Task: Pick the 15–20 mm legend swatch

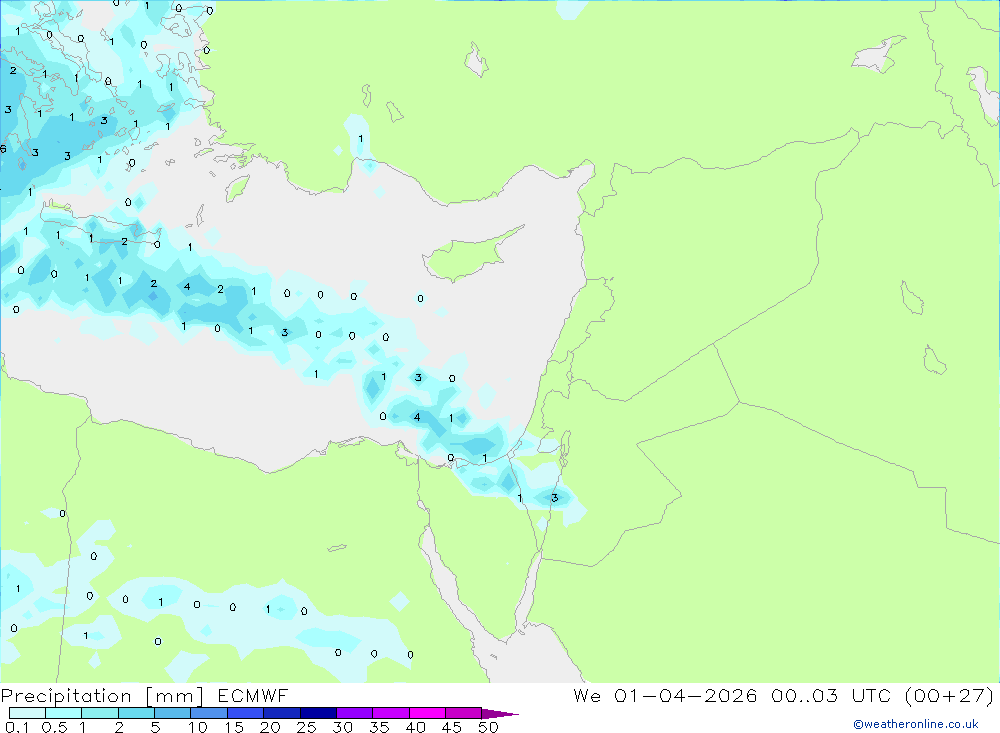Action: click(246, 713)
